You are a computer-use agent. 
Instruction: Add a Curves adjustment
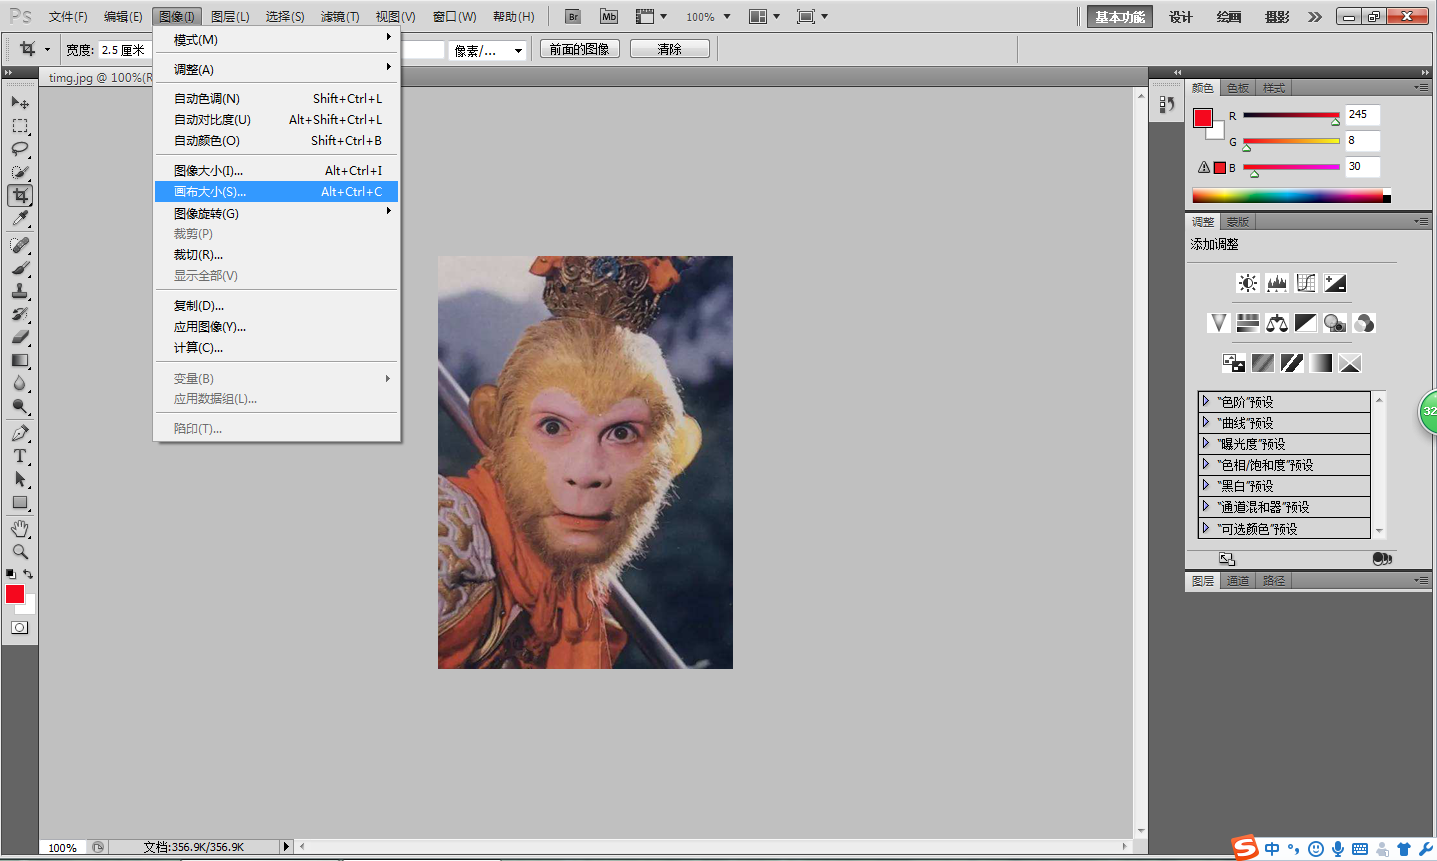pos(1305,283)
